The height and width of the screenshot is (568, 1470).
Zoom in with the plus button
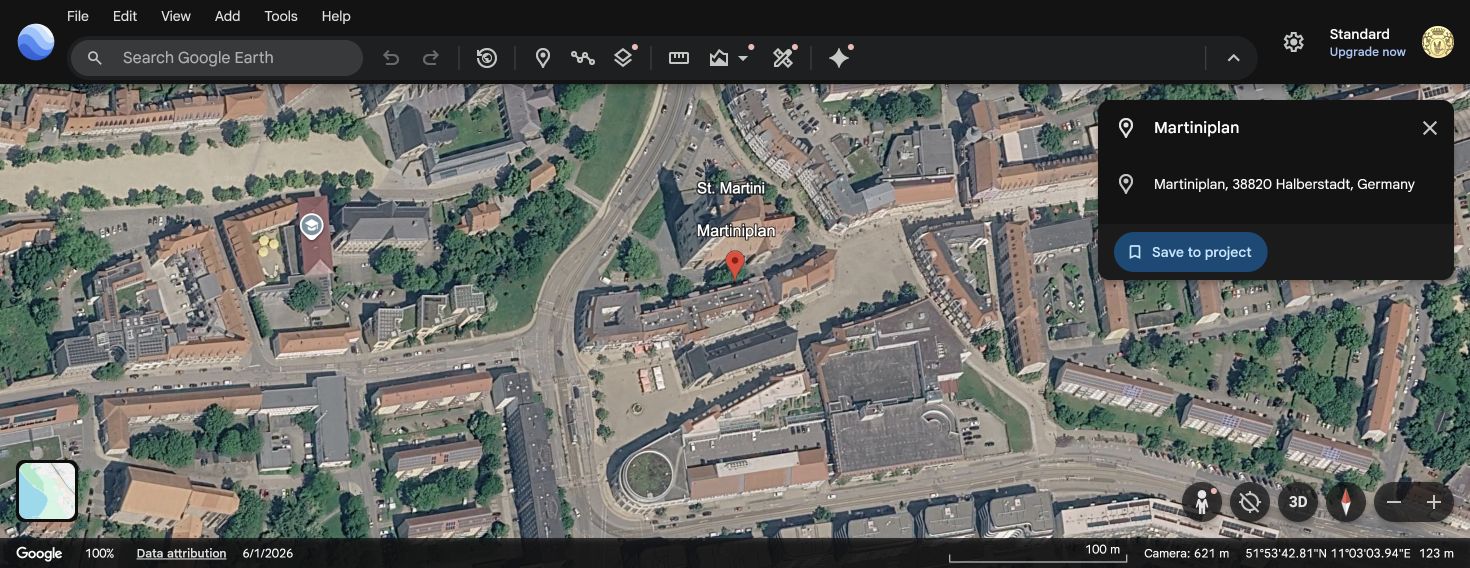click(x=1434, y=502)
